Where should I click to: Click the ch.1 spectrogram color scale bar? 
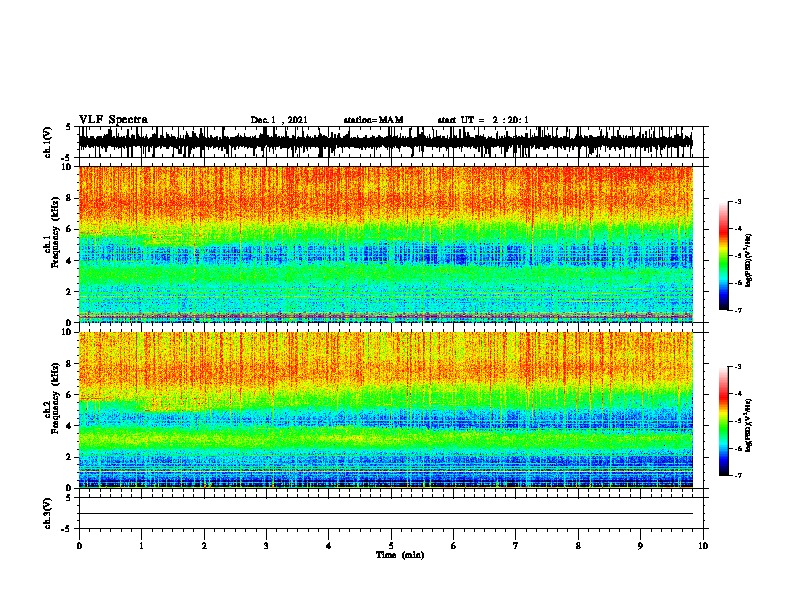[724, 256]
